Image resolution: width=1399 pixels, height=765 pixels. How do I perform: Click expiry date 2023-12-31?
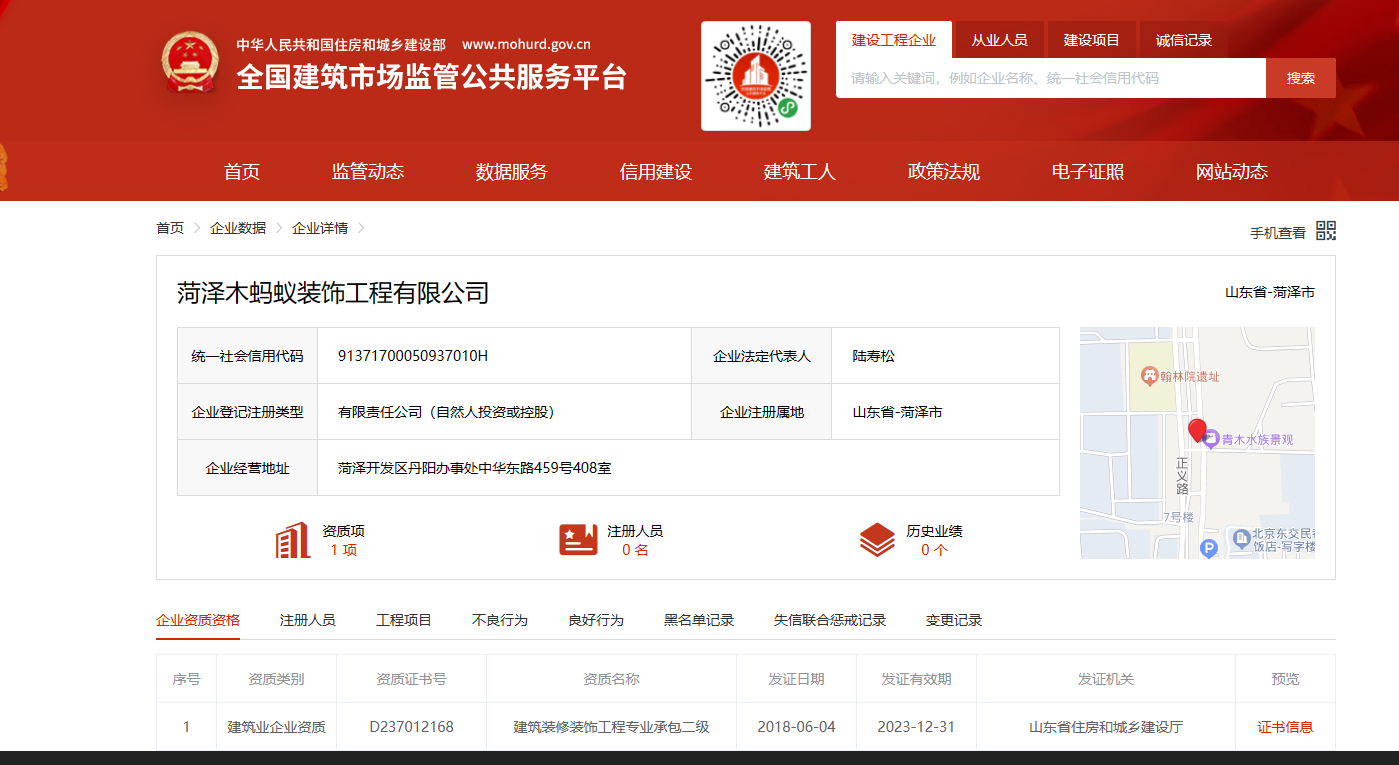tap(916, 727)
